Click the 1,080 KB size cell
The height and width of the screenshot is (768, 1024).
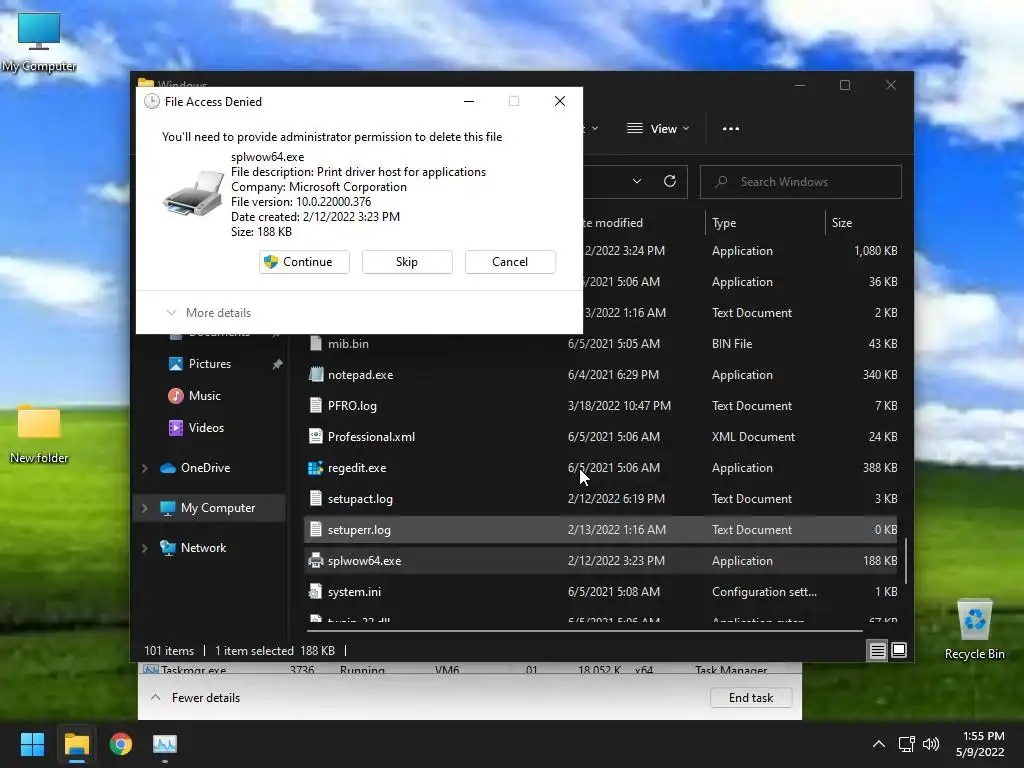pos(875,251)
